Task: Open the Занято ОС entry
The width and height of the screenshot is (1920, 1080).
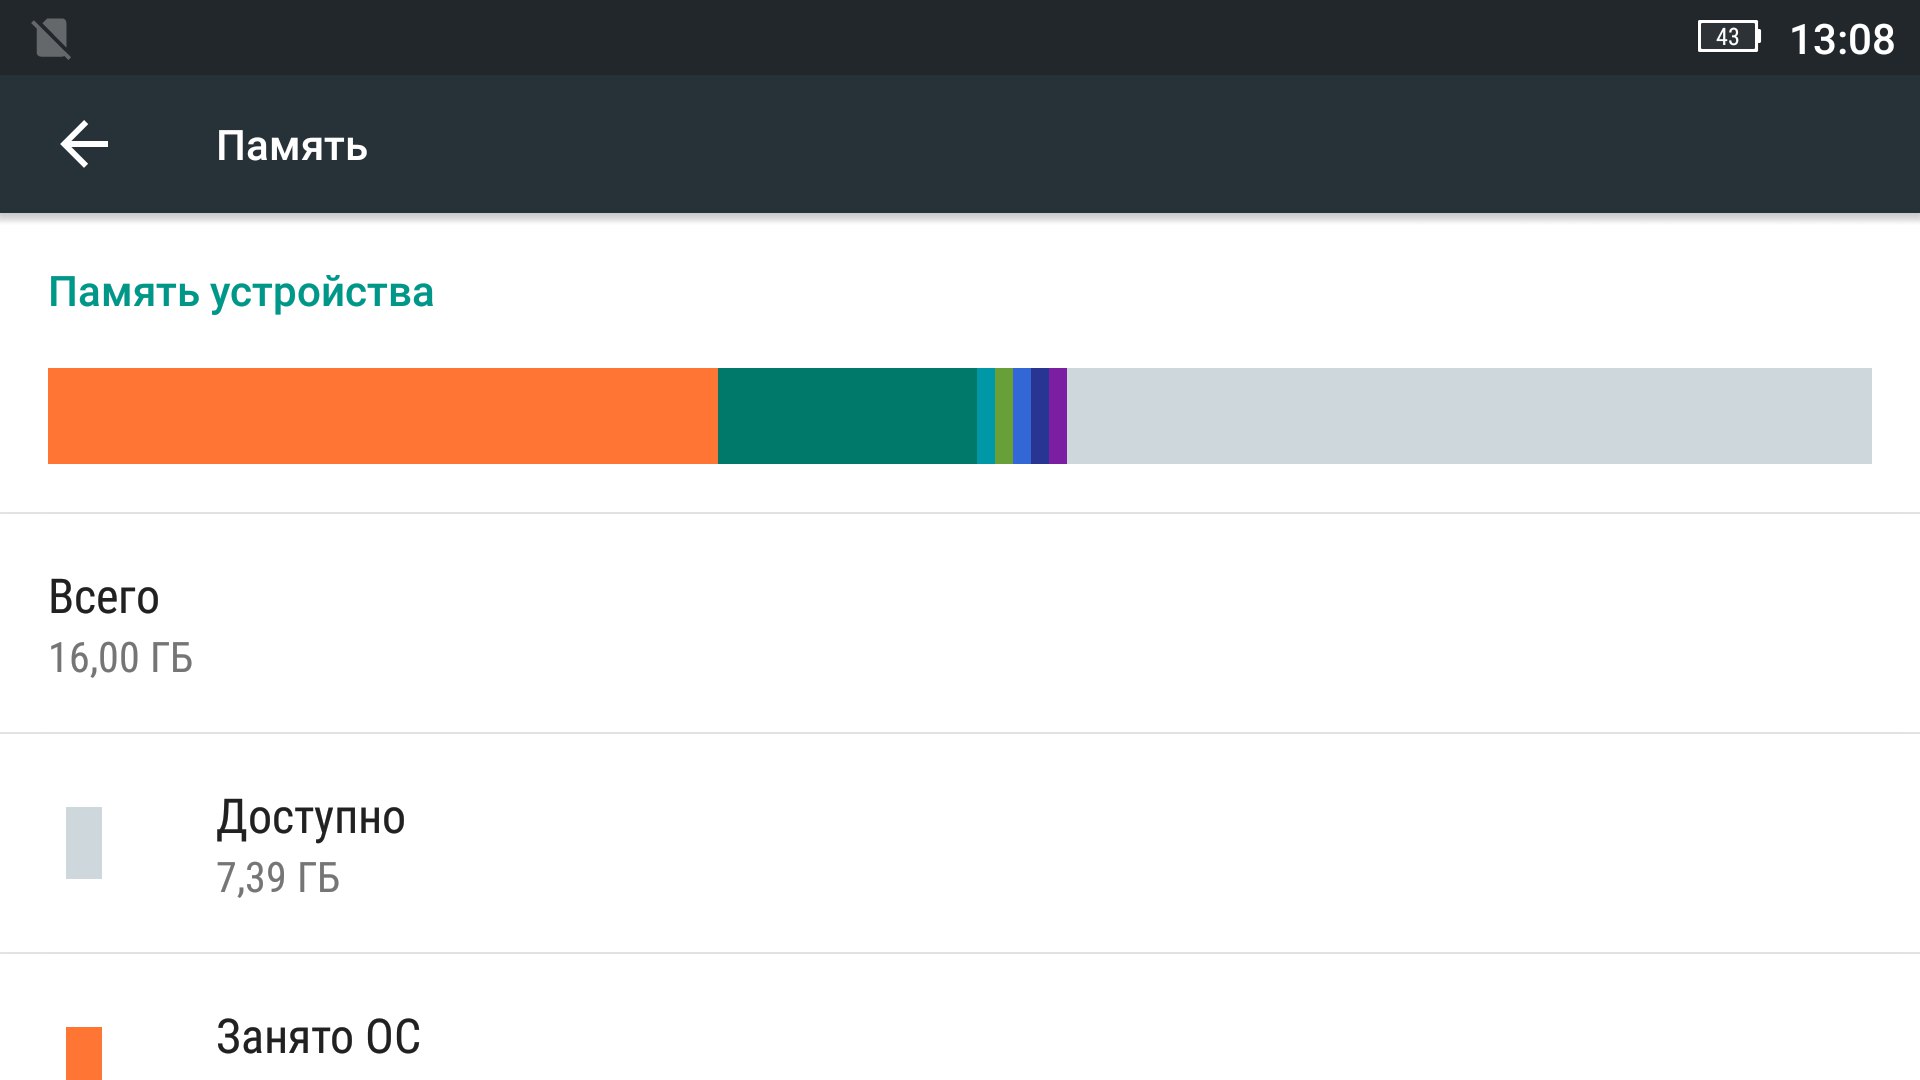Action: (318, 1038)
